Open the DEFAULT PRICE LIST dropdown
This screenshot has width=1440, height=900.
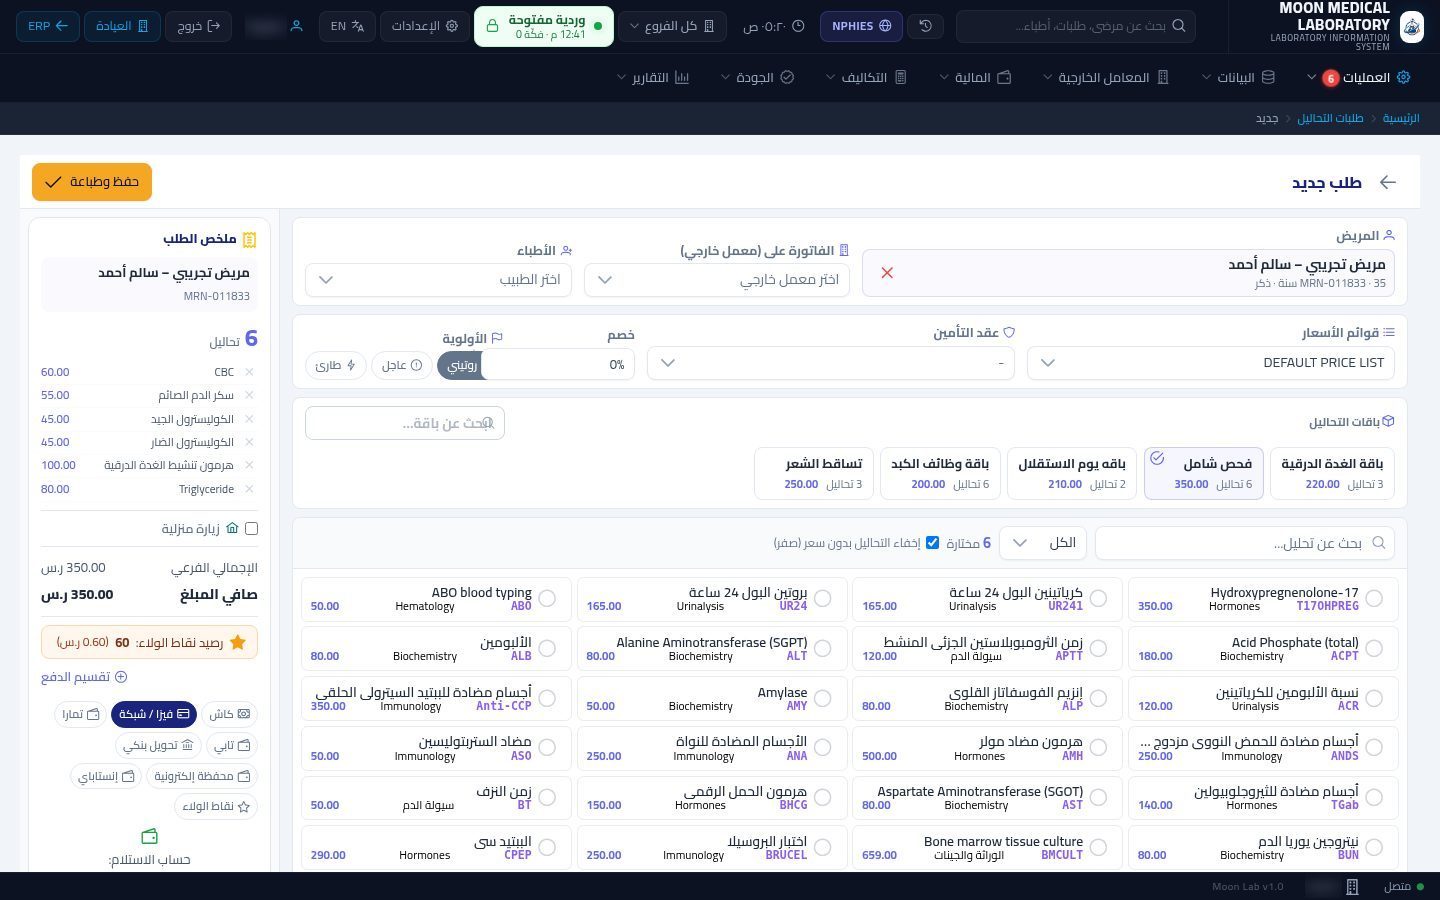pyautogui.click(x=1211, y=363)
